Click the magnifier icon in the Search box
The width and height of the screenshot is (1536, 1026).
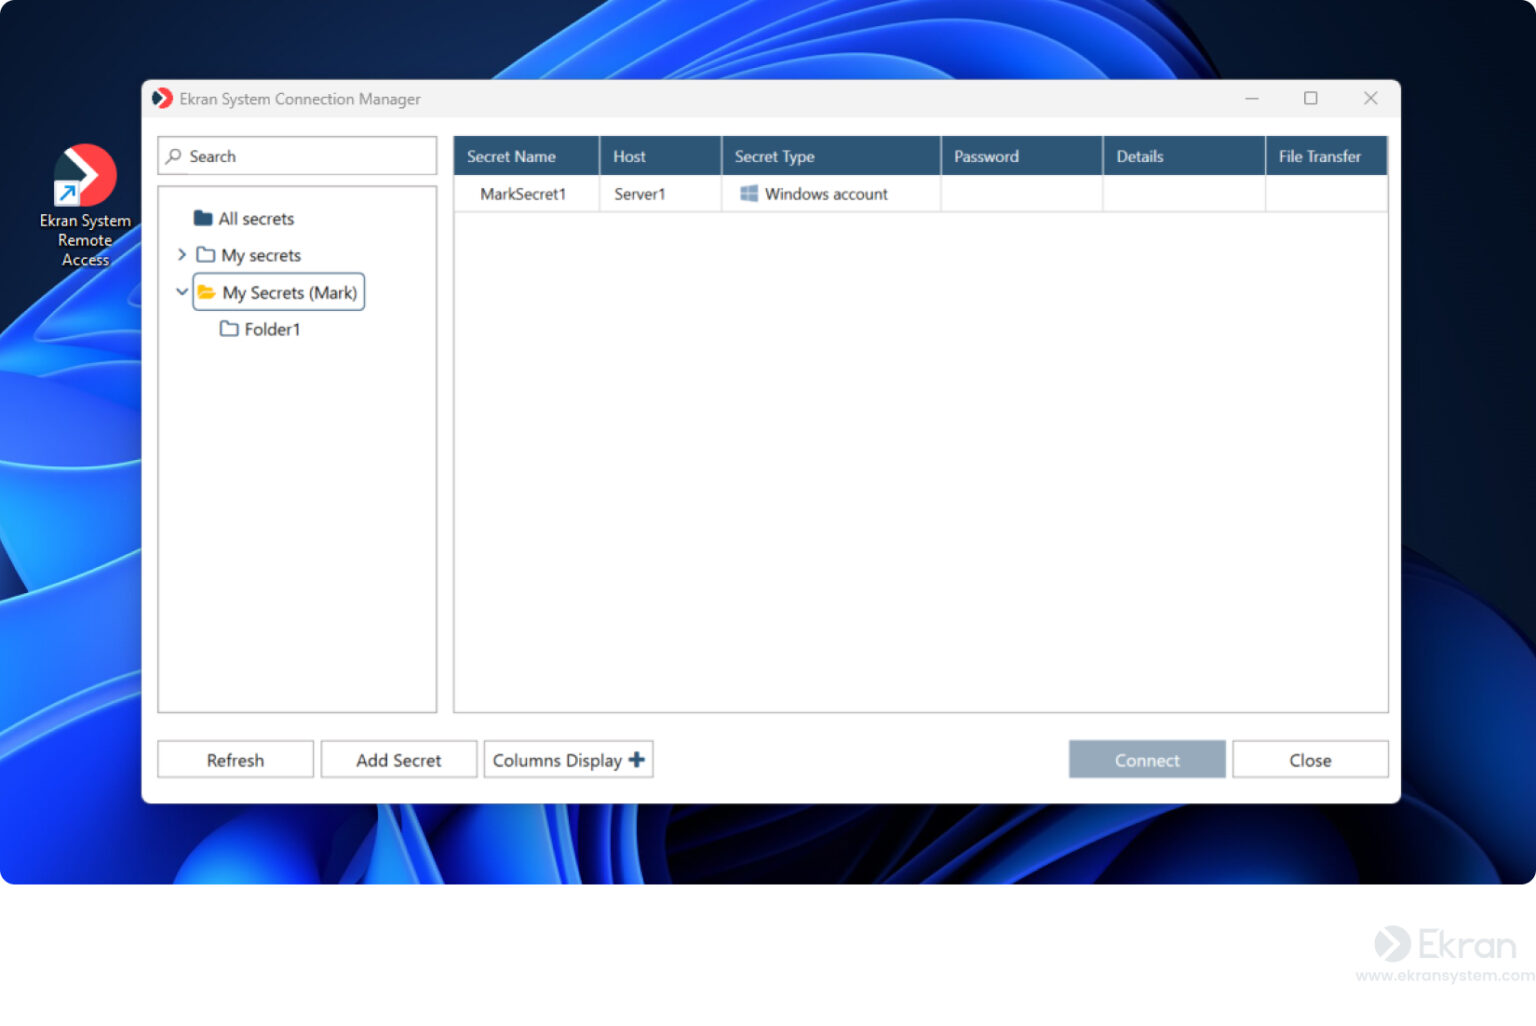pyautogui.click(x=176, y=156)
